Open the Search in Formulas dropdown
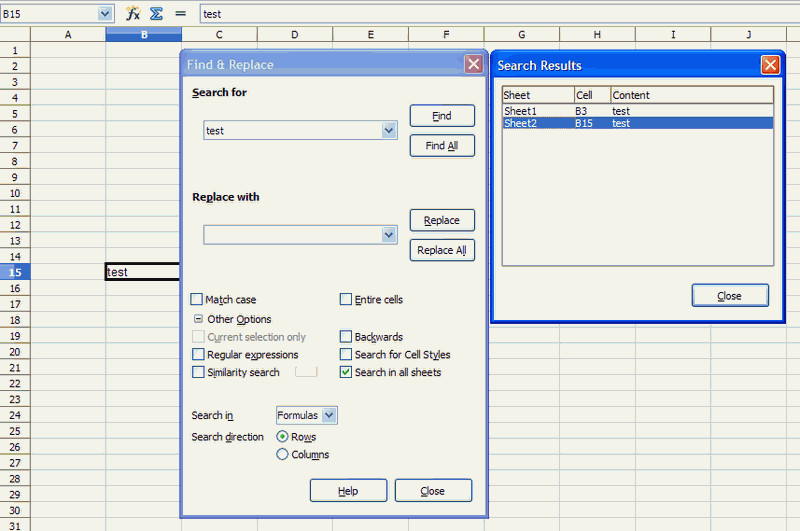This screenshot has height=531, width=800. pos(330,415)
